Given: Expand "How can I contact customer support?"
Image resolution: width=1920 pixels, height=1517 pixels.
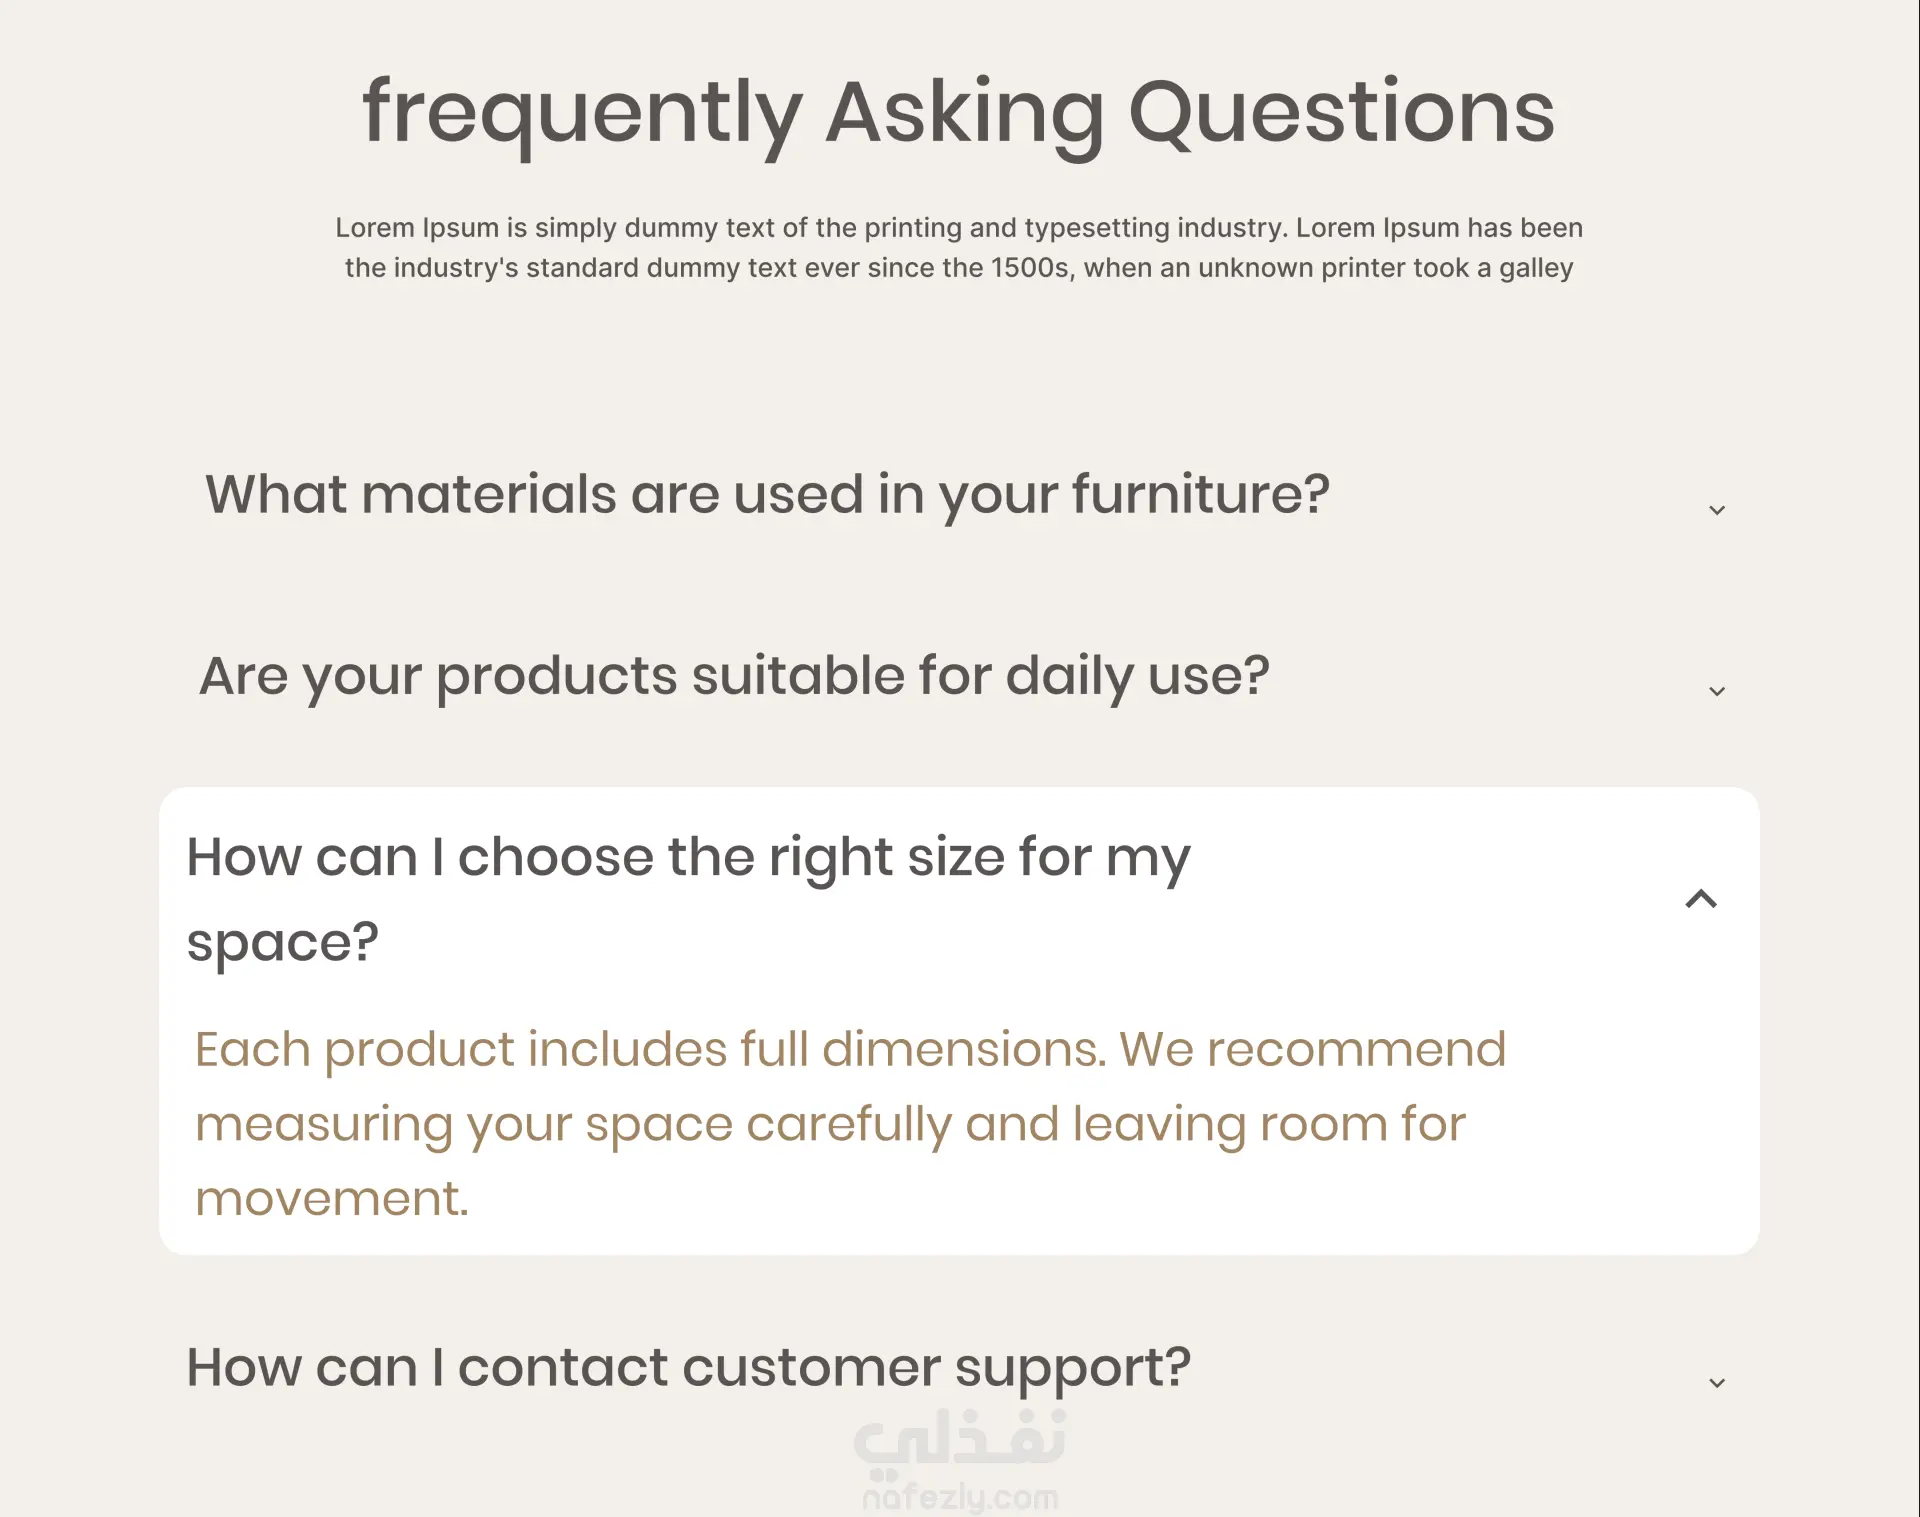Looking at the screenshot, I should pyautogui.click(x=688, y=1367).
